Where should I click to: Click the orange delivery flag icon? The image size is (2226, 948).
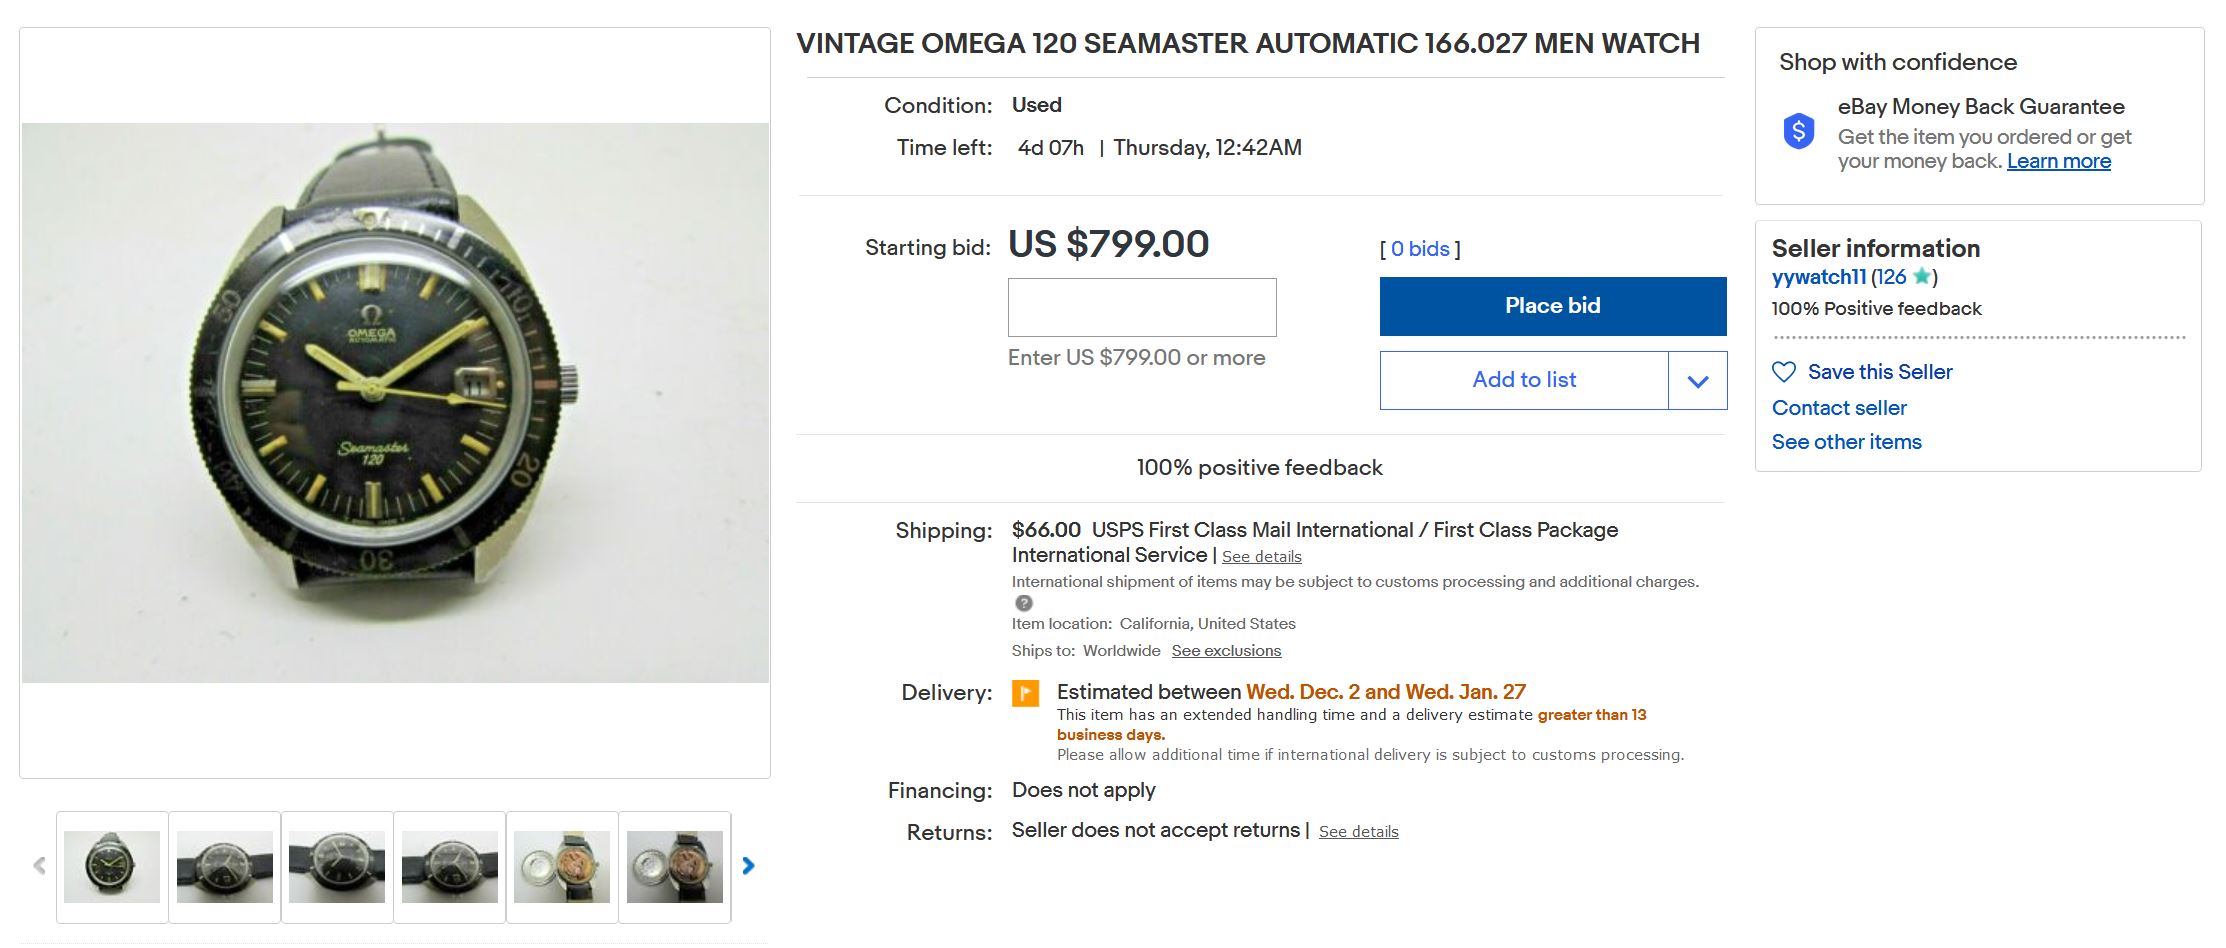[1025, 693]
